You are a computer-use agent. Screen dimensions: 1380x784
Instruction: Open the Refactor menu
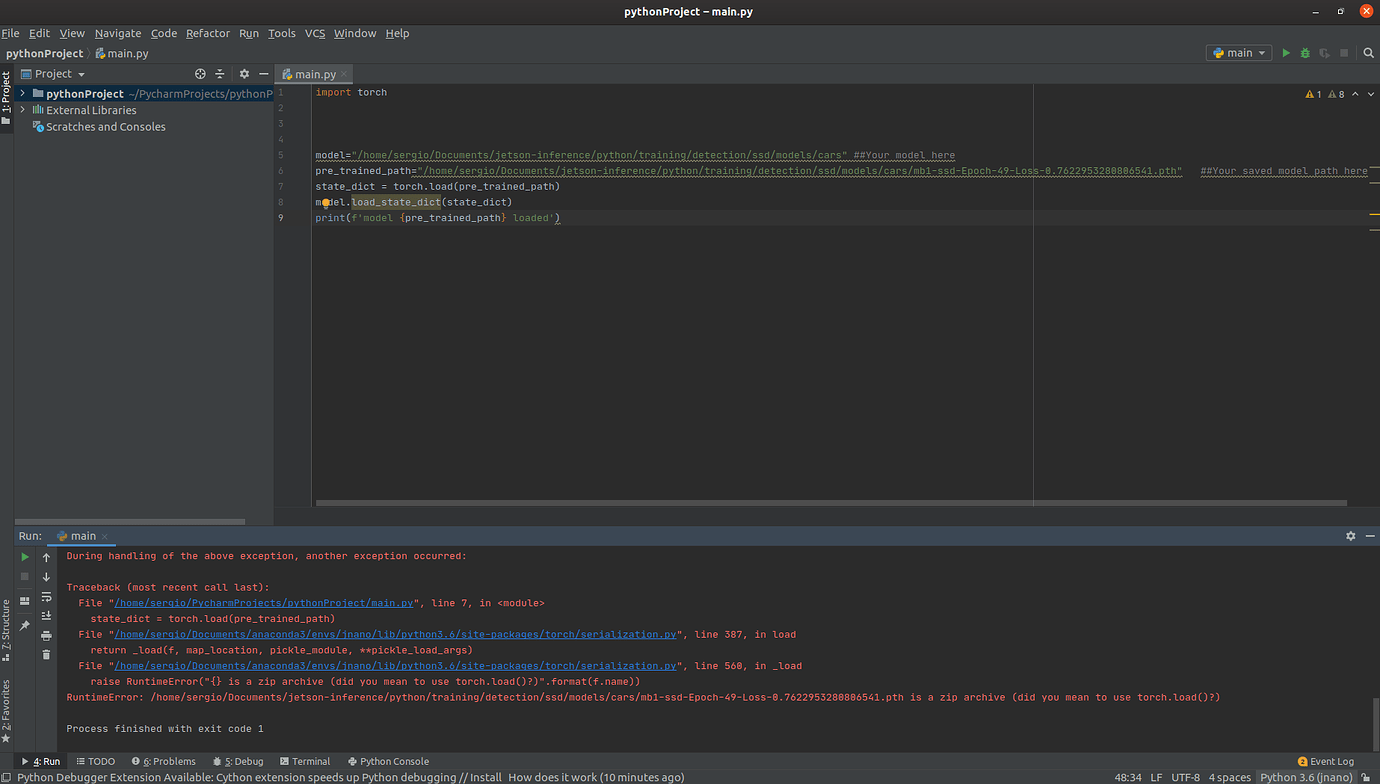point(208,33)
